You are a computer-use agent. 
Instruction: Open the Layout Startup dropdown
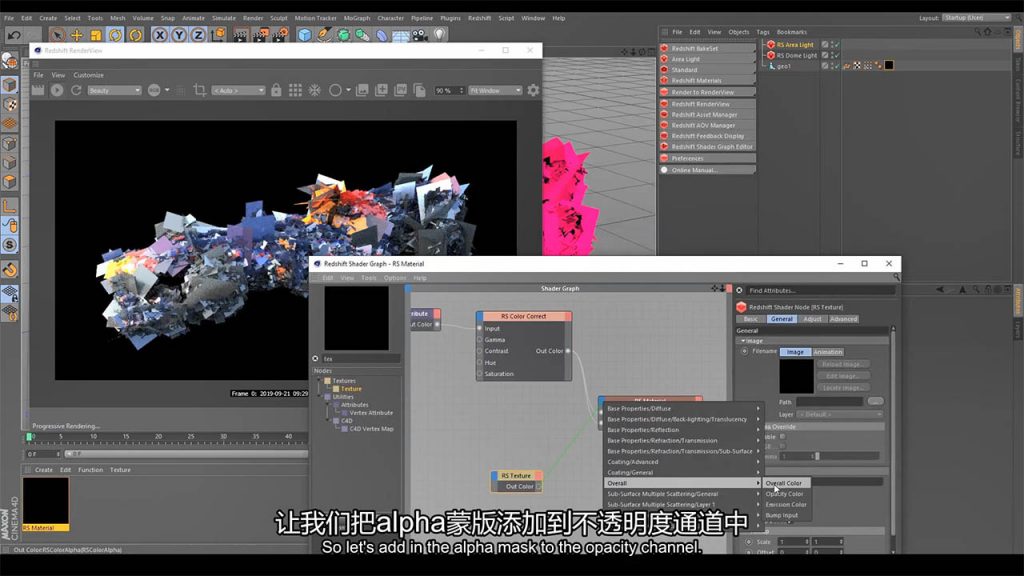978,18
